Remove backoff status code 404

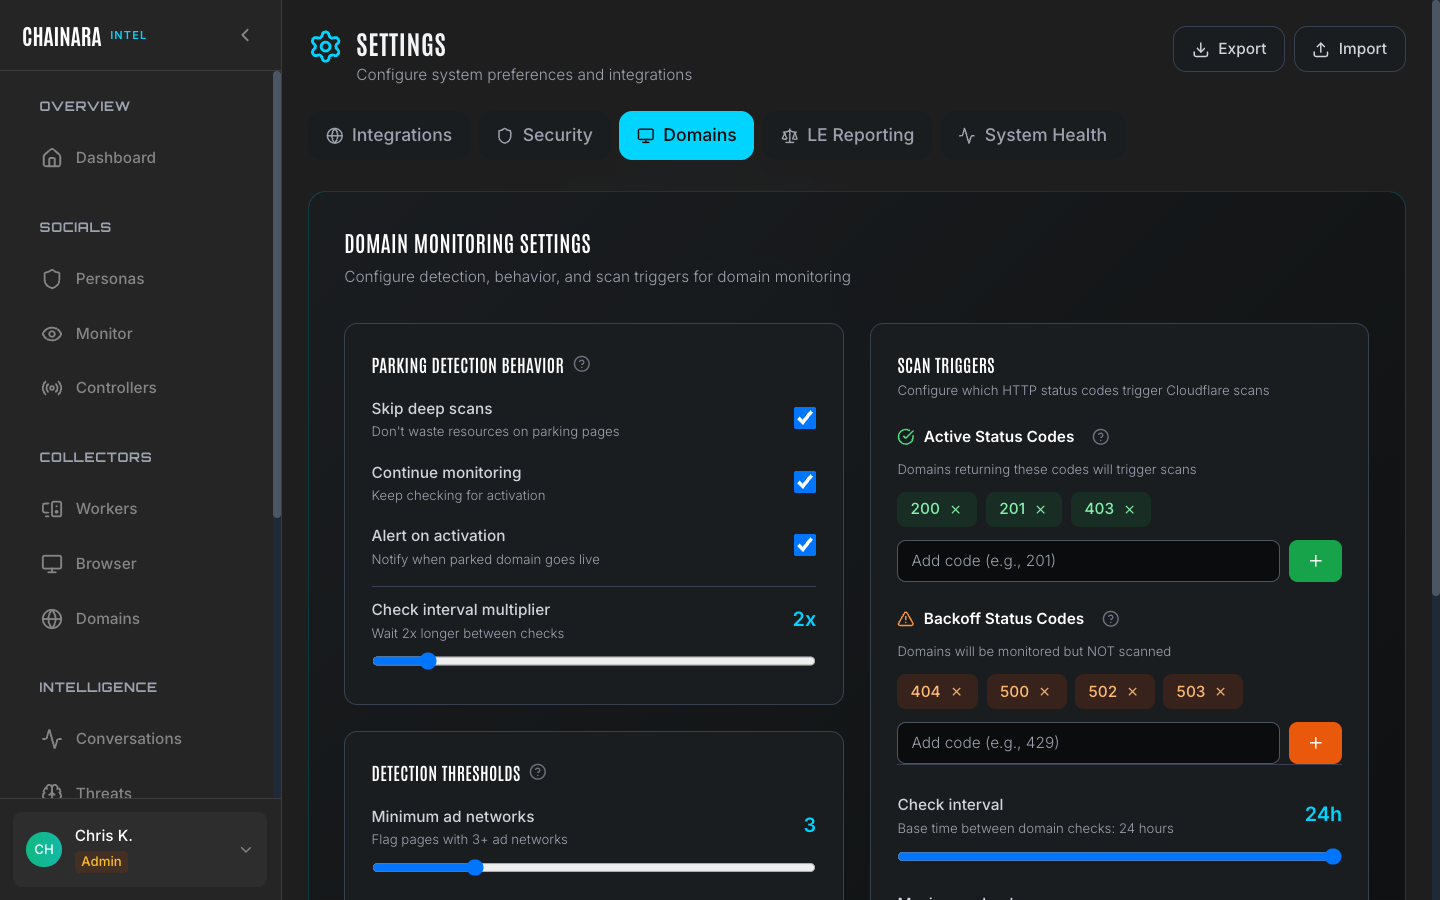click(957, 692)
